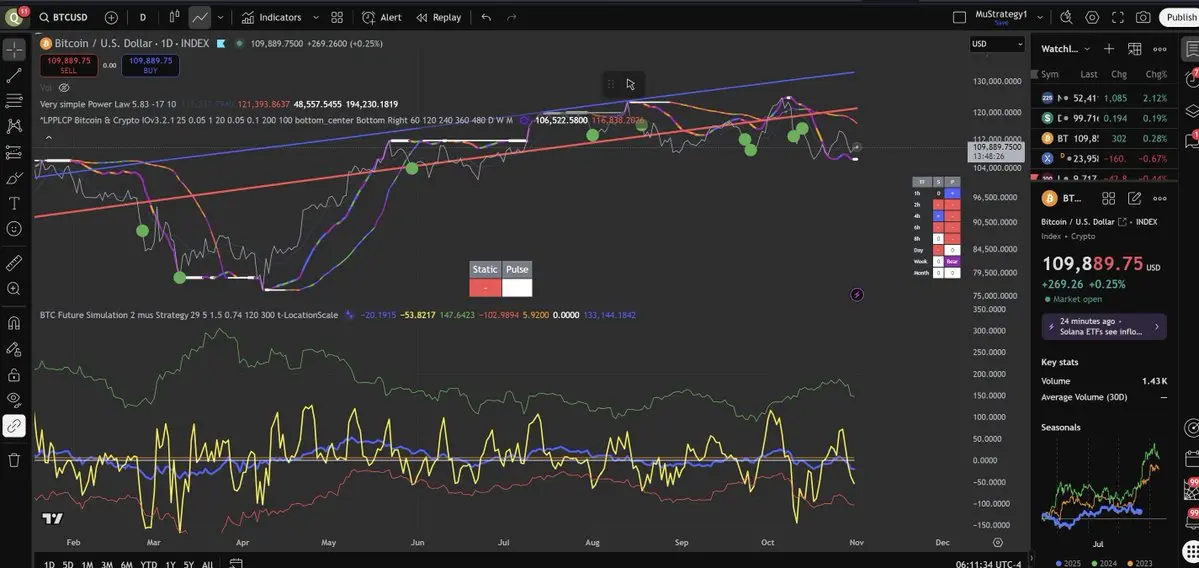Select watchlist row with -0.67% change
Image resolution: width=1199 pixels, height=568 pixels.
pos(1105,158)
